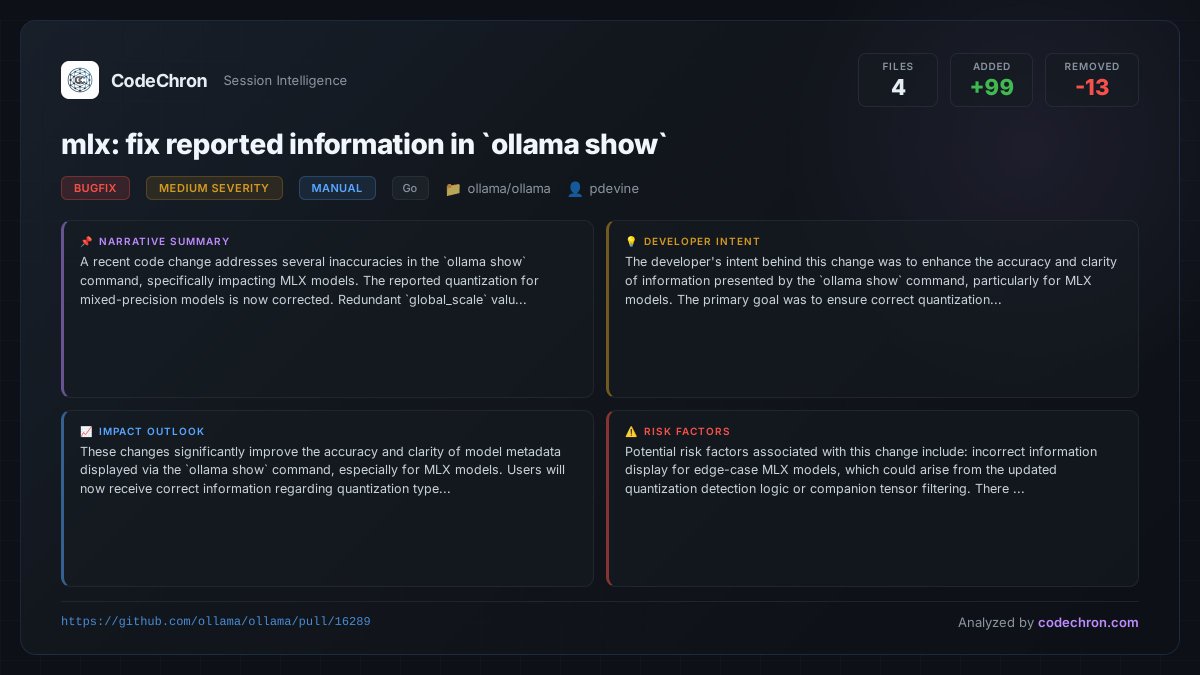Click the Go language badge
This screenshot has width=1200, height=675.
click(410, 188)
